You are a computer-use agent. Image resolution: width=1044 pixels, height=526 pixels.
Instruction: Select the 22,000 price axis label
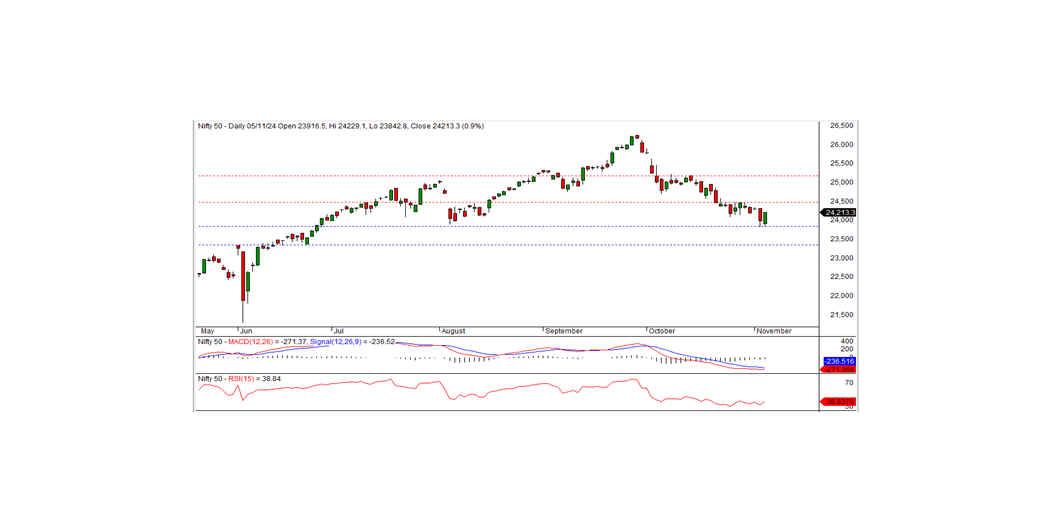[842, 296]
